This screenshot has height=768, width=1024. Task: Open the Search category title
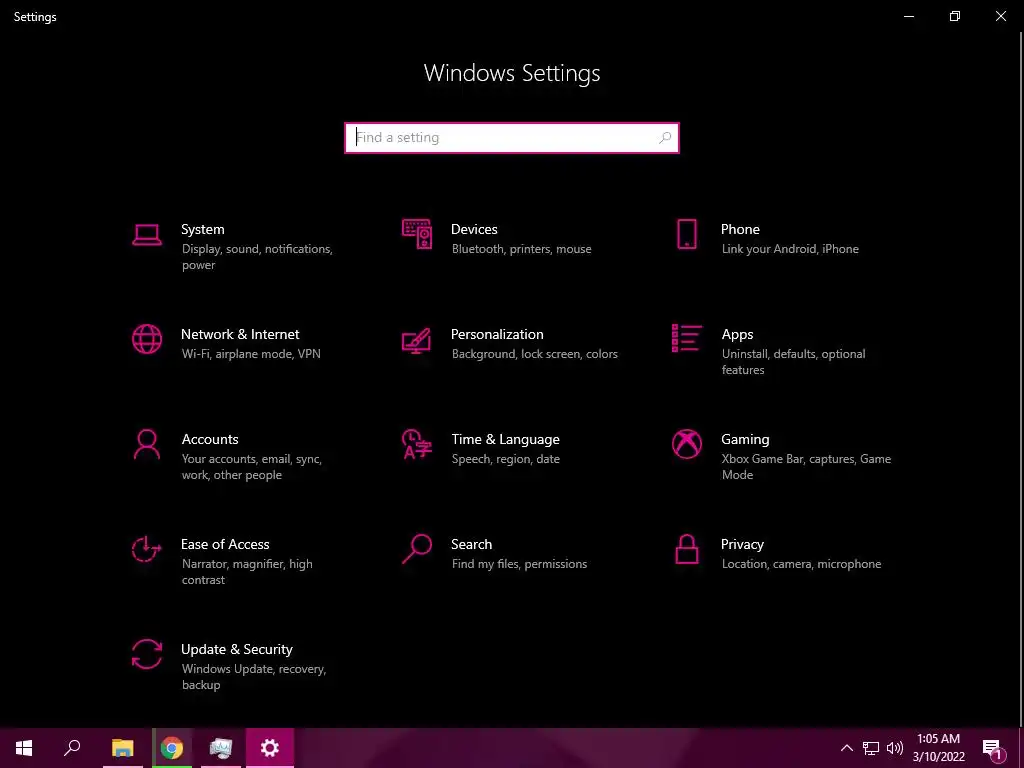472,545
